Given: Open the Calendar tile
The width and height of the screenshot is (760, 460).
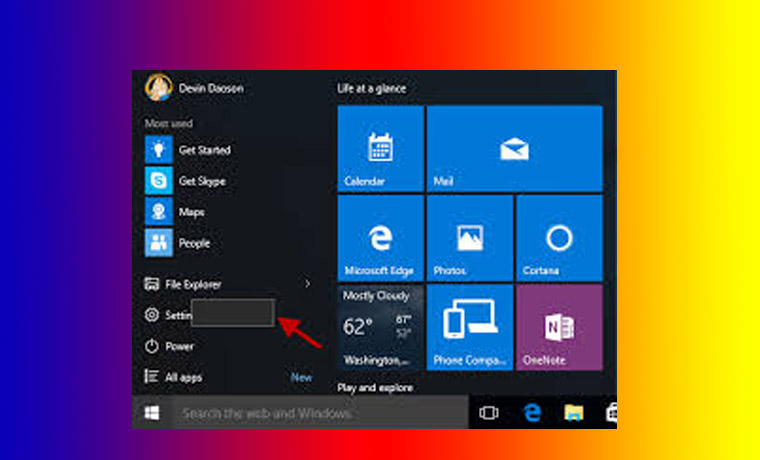Looking at the screenshot, I should (x=380, y=148).
